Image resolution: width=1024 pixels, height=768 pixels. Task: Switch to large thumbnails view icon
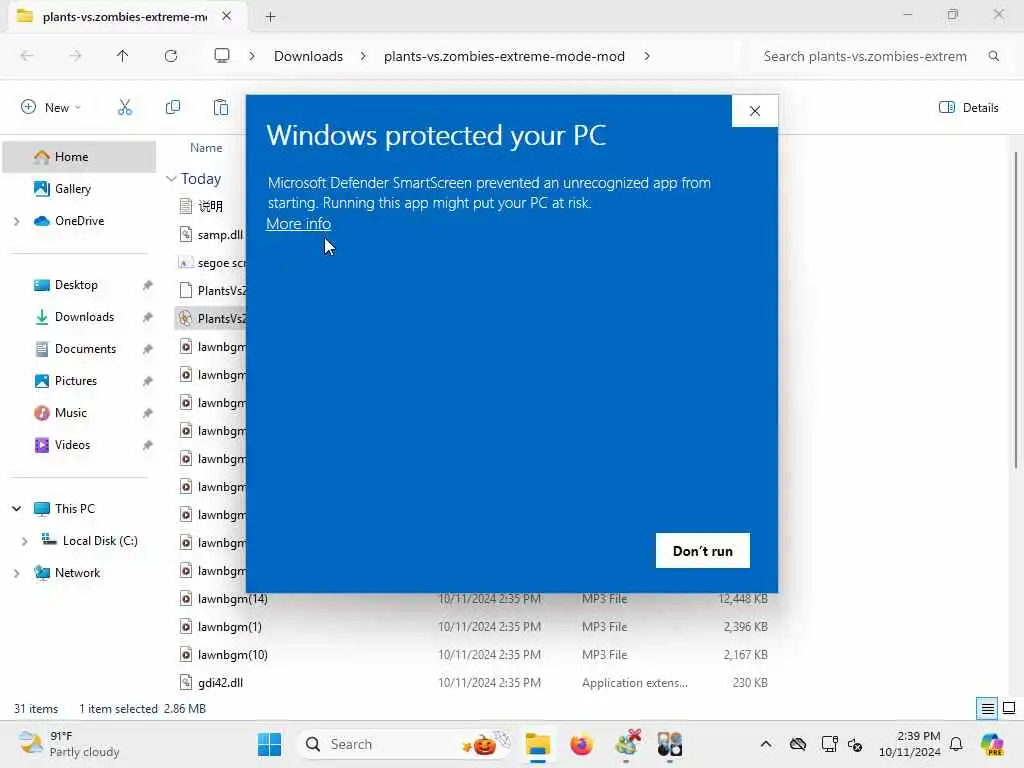point(1009,709)
